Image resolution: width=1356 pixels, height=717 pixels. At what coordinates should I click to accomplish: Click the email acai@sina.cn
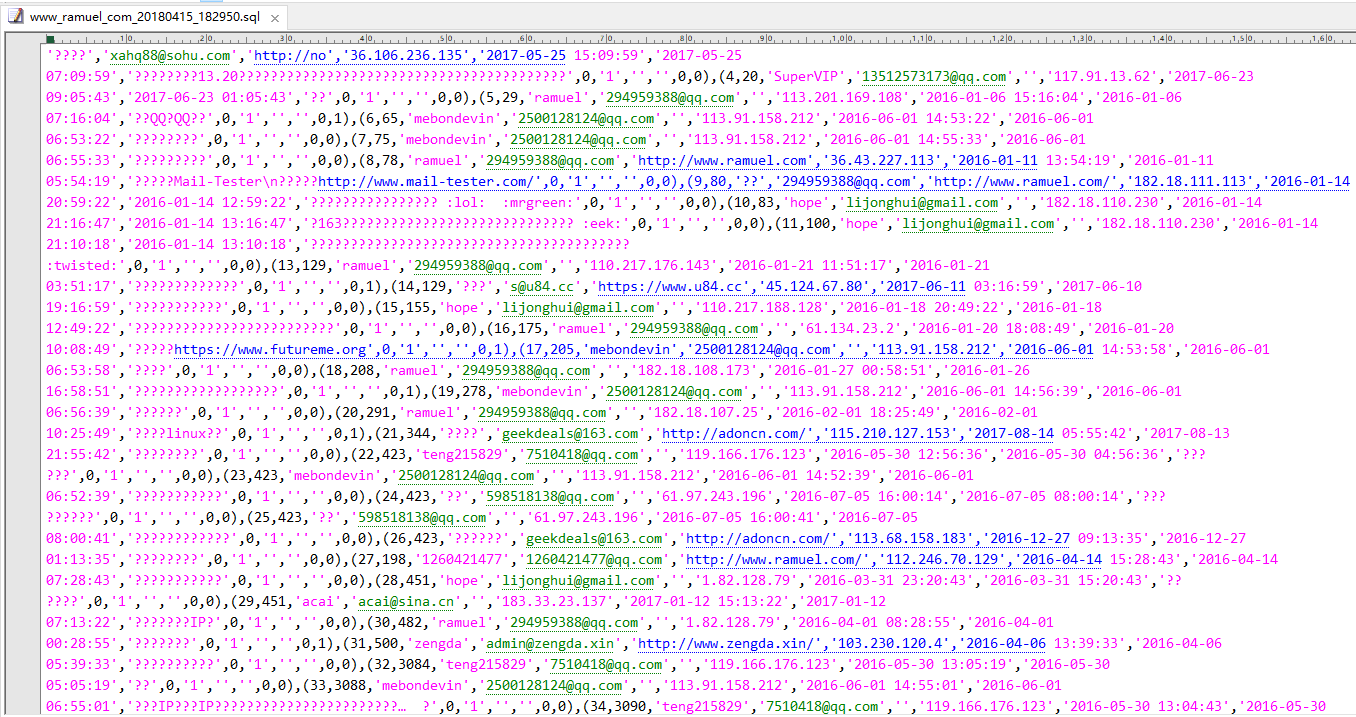tap(404, 601)
